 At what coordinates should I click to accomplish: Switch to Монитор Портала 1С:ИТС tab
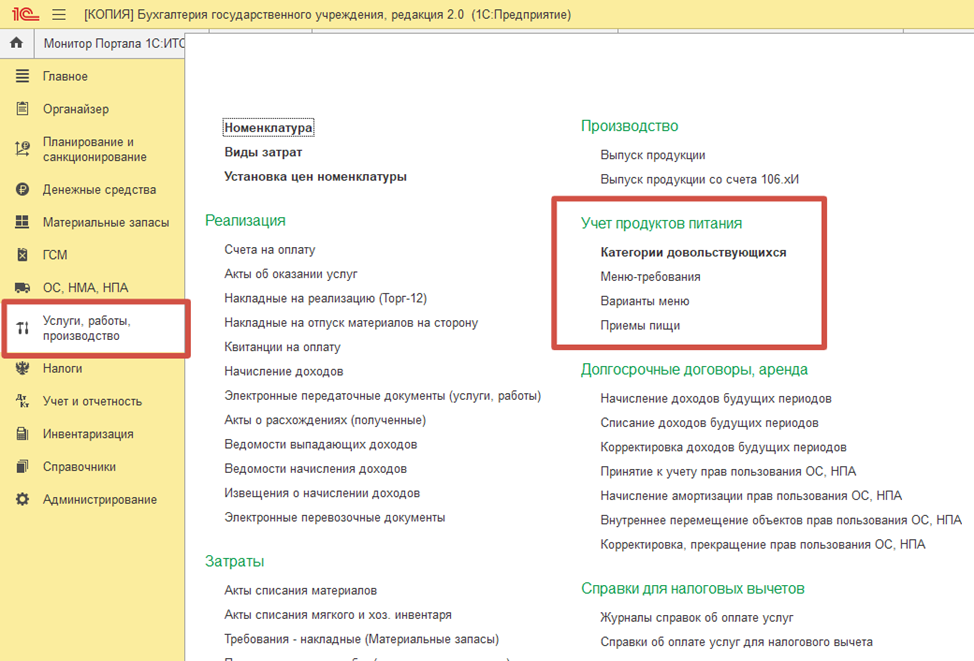[x=114, y=43]
